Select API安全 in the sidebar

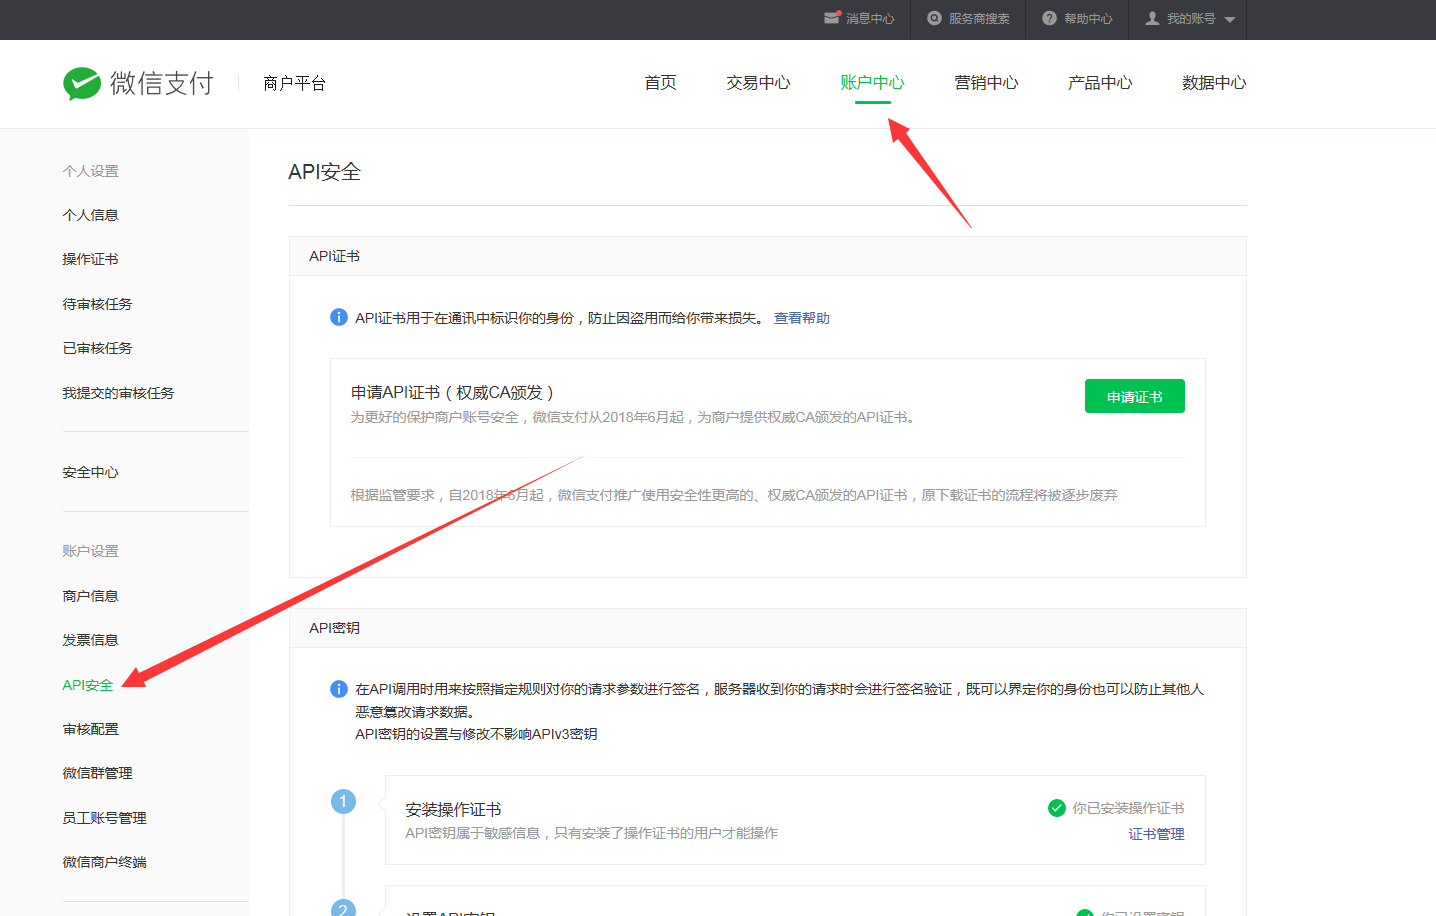click(88, 685)
